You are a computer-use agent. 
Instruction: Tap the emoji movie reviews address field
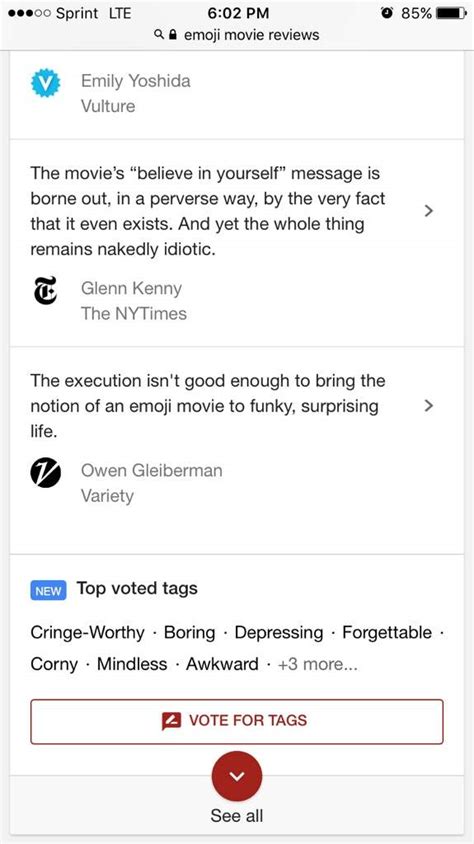[237, 35]
